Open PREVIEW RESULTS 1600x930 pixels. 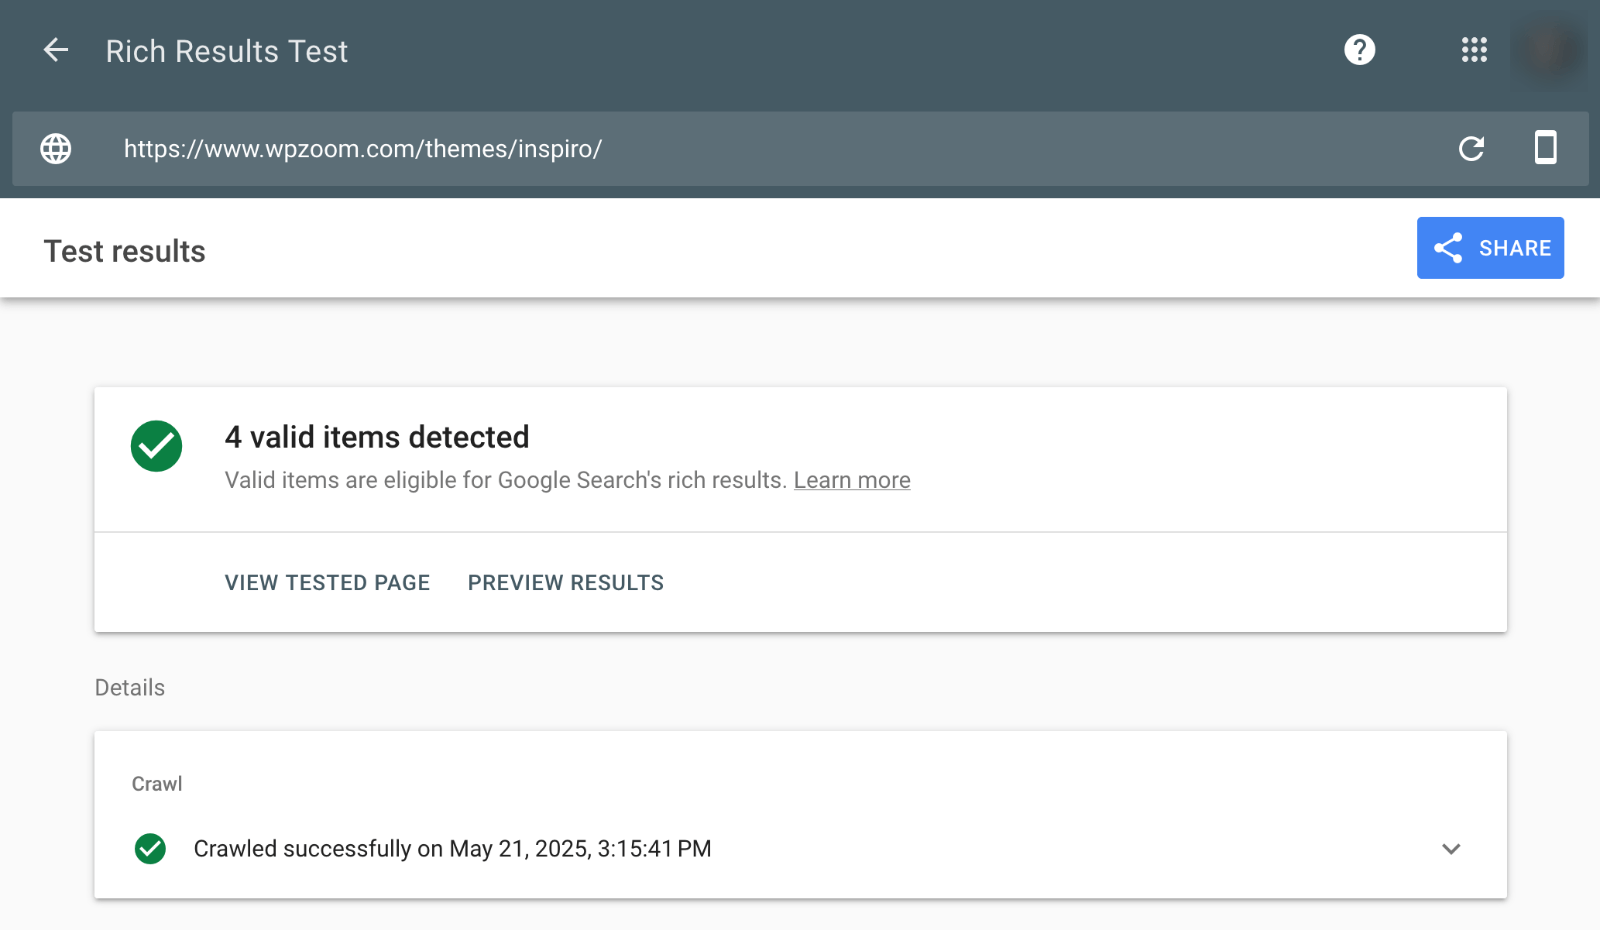566,583
